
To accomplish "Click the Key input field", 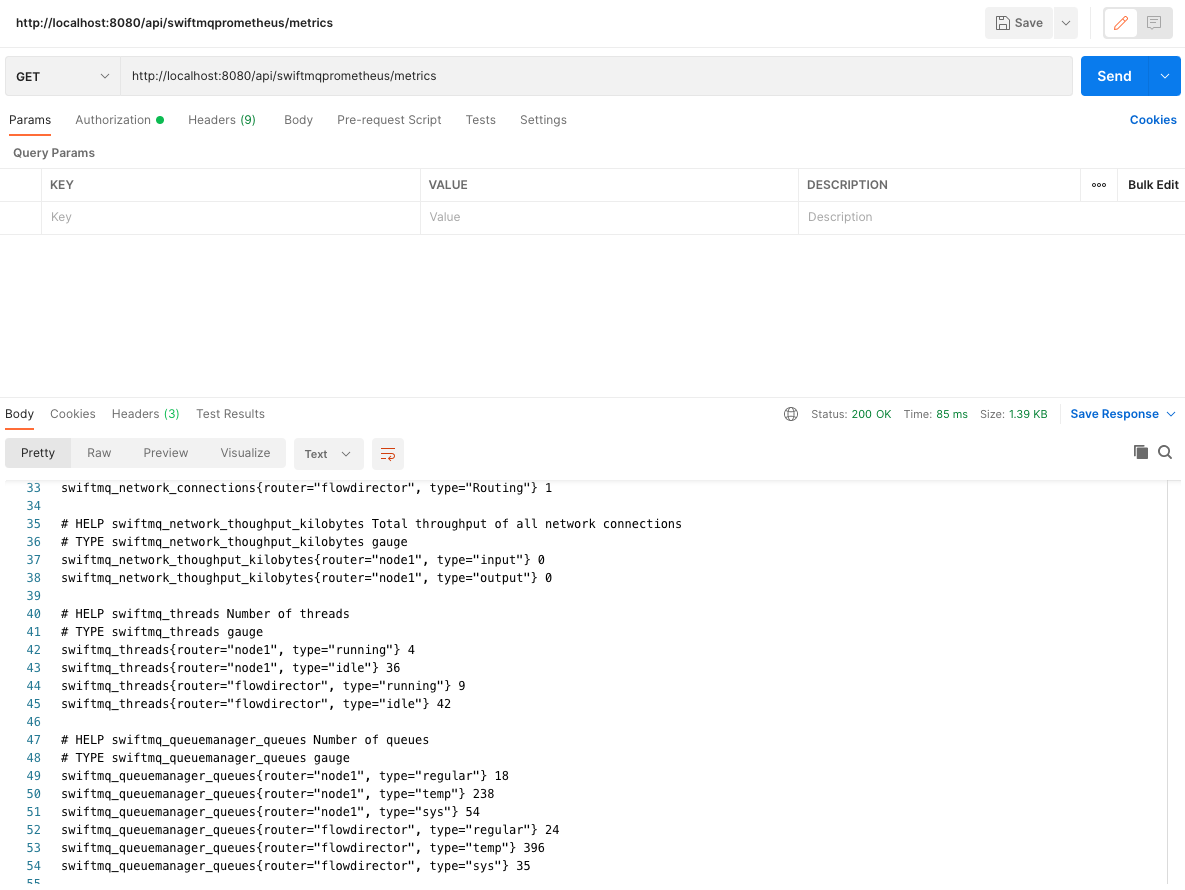I will point(230,217).
